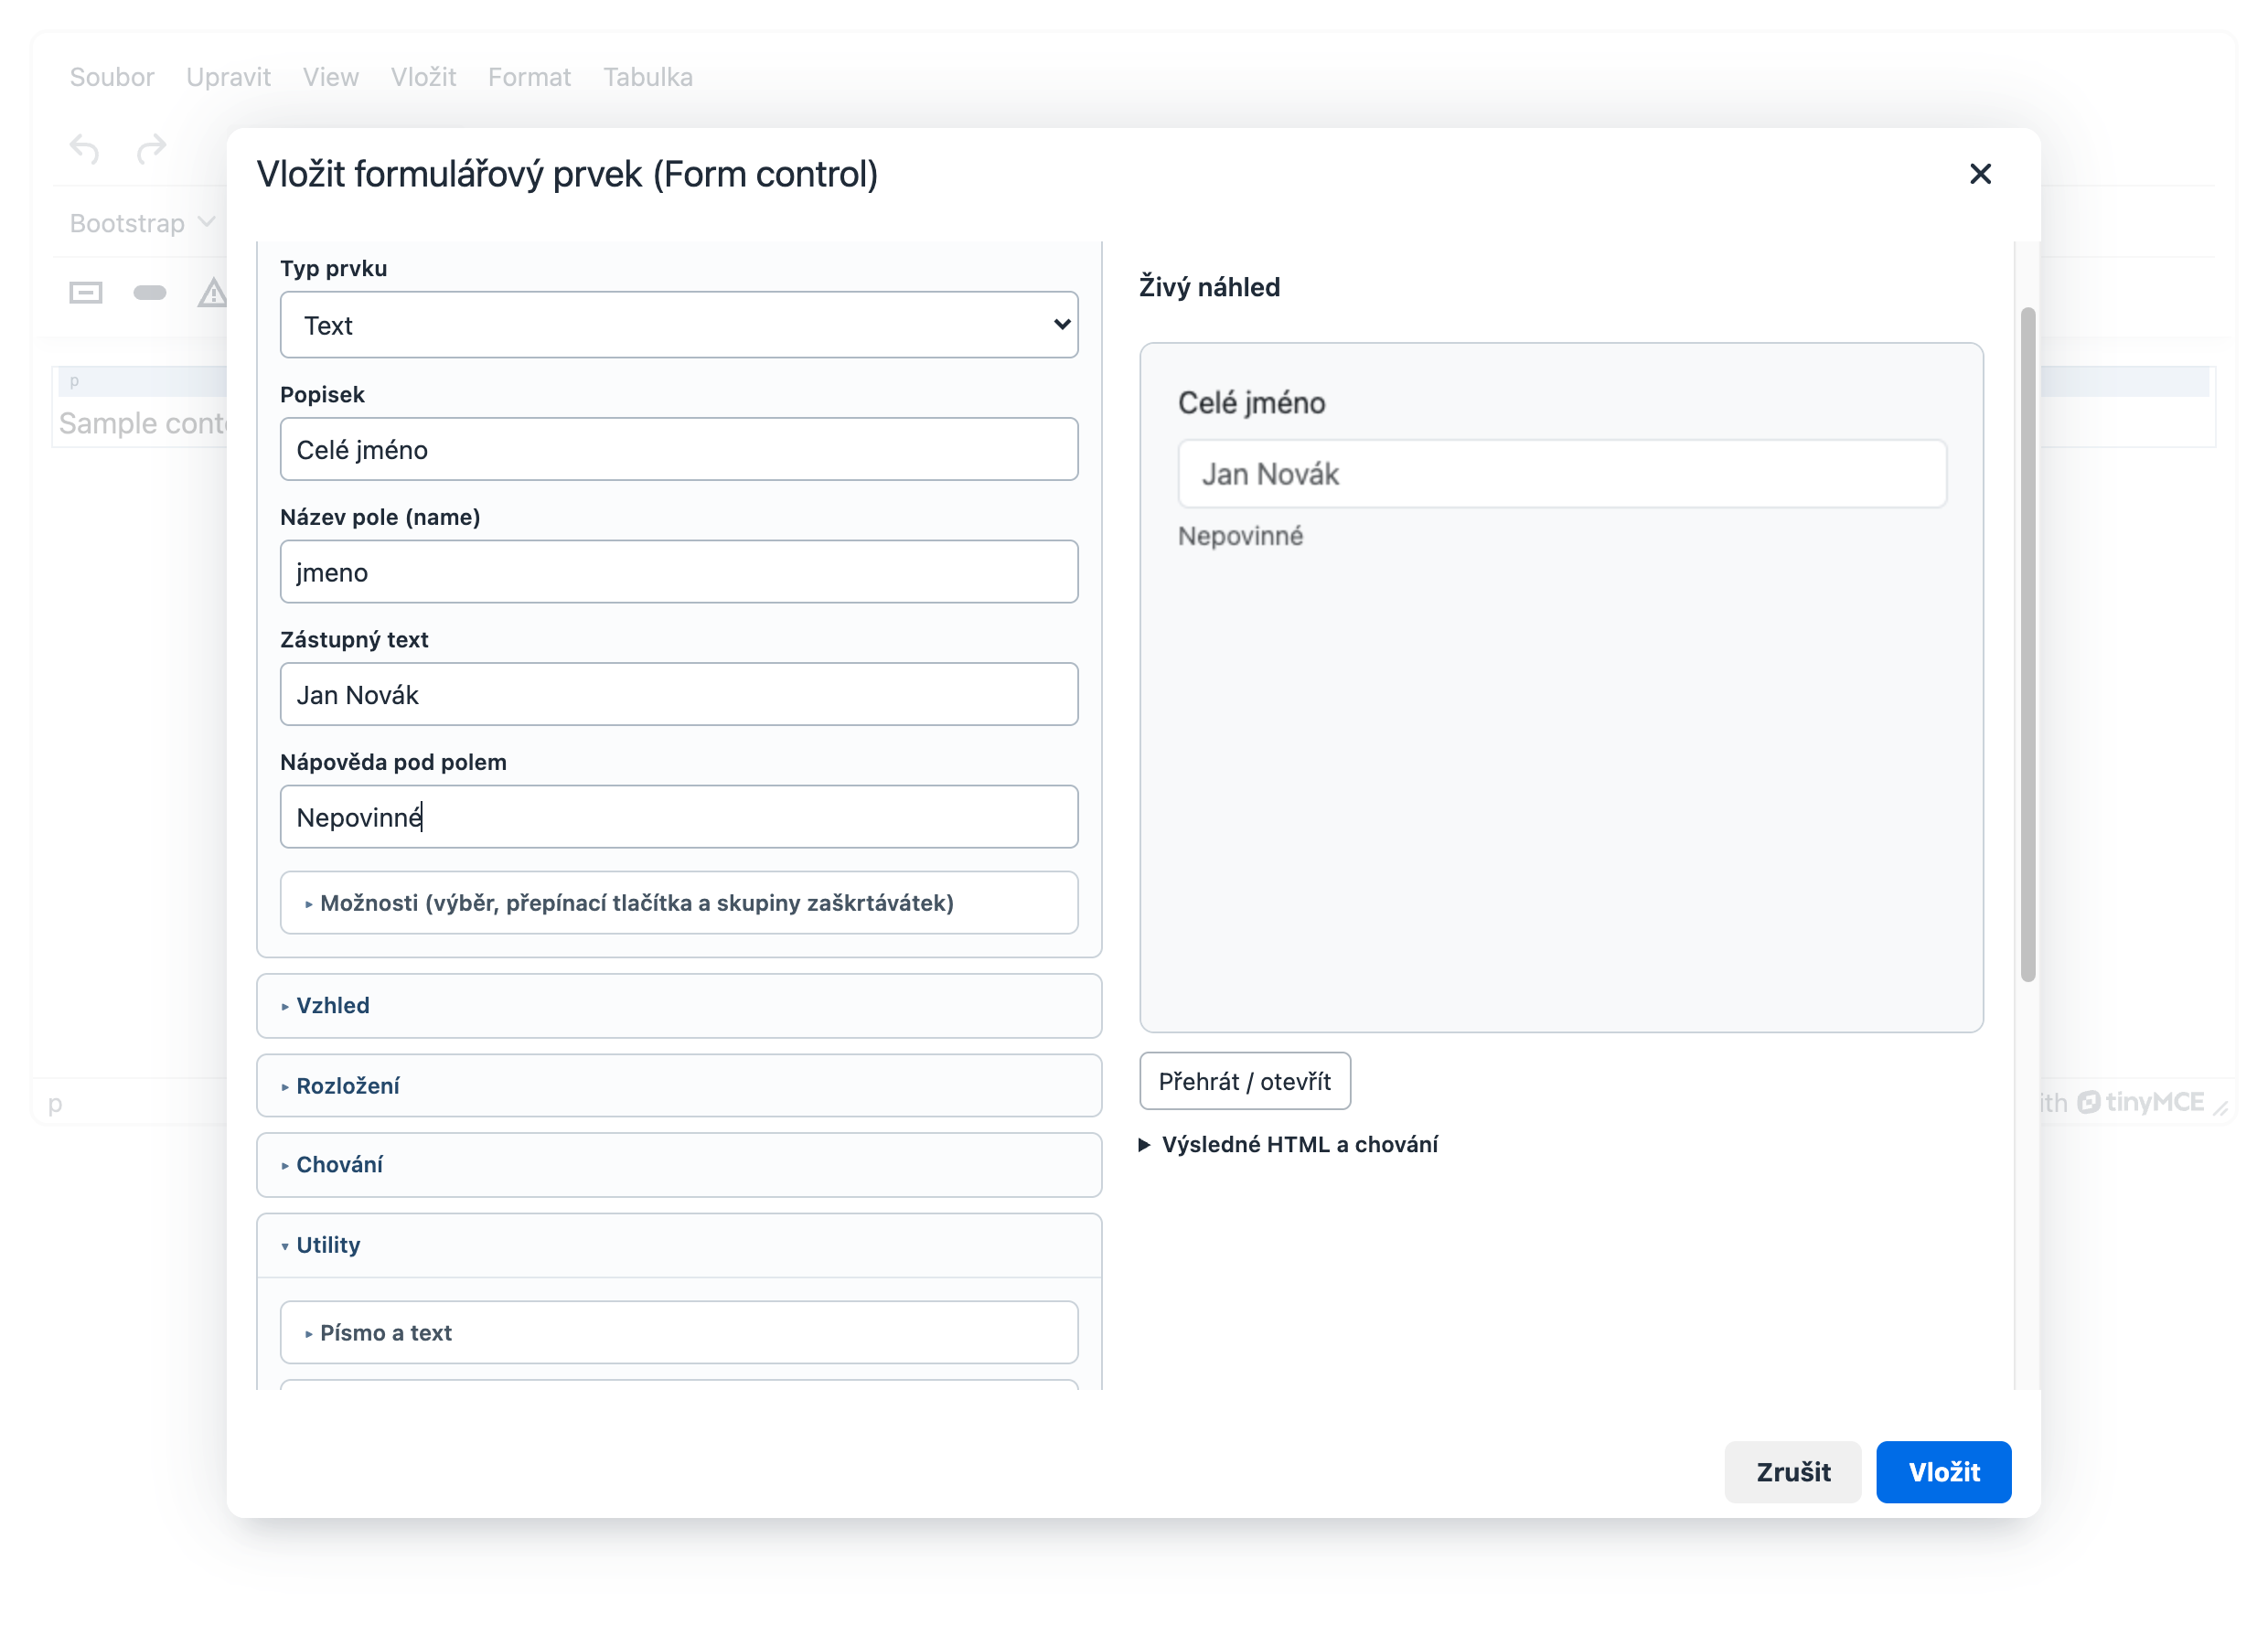The width and height of the screenshot is (2268, 1646).
Task: Click the alert triangle toolbar icon
Action: pos(212,293)
